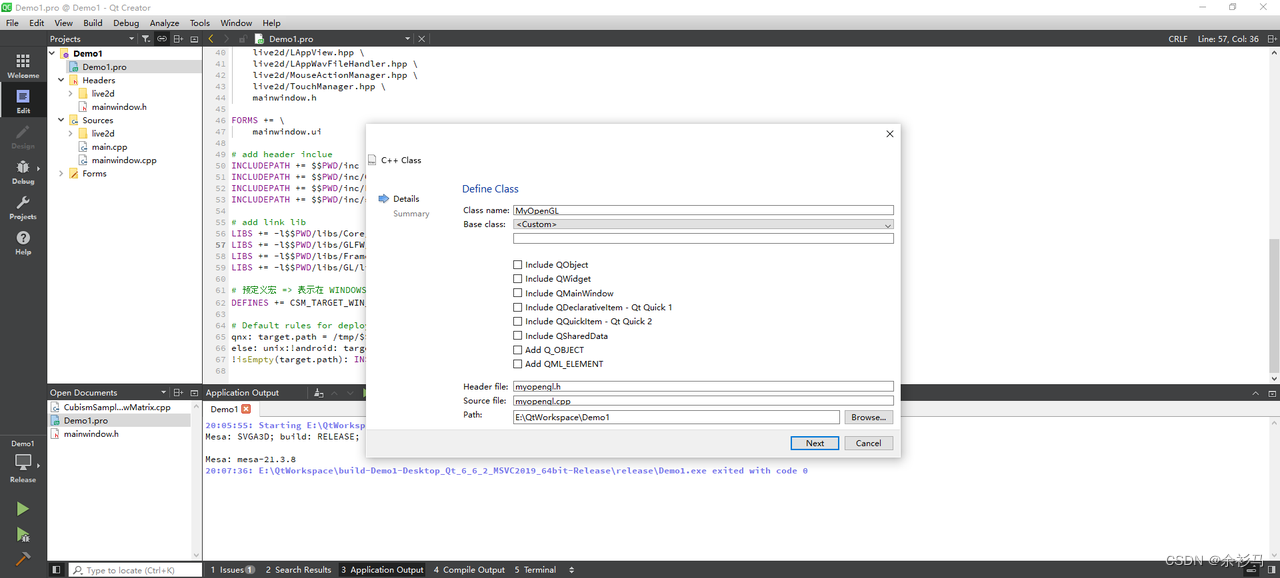
Task: Click the Type to locate search box
Action: tap(135, 570)
